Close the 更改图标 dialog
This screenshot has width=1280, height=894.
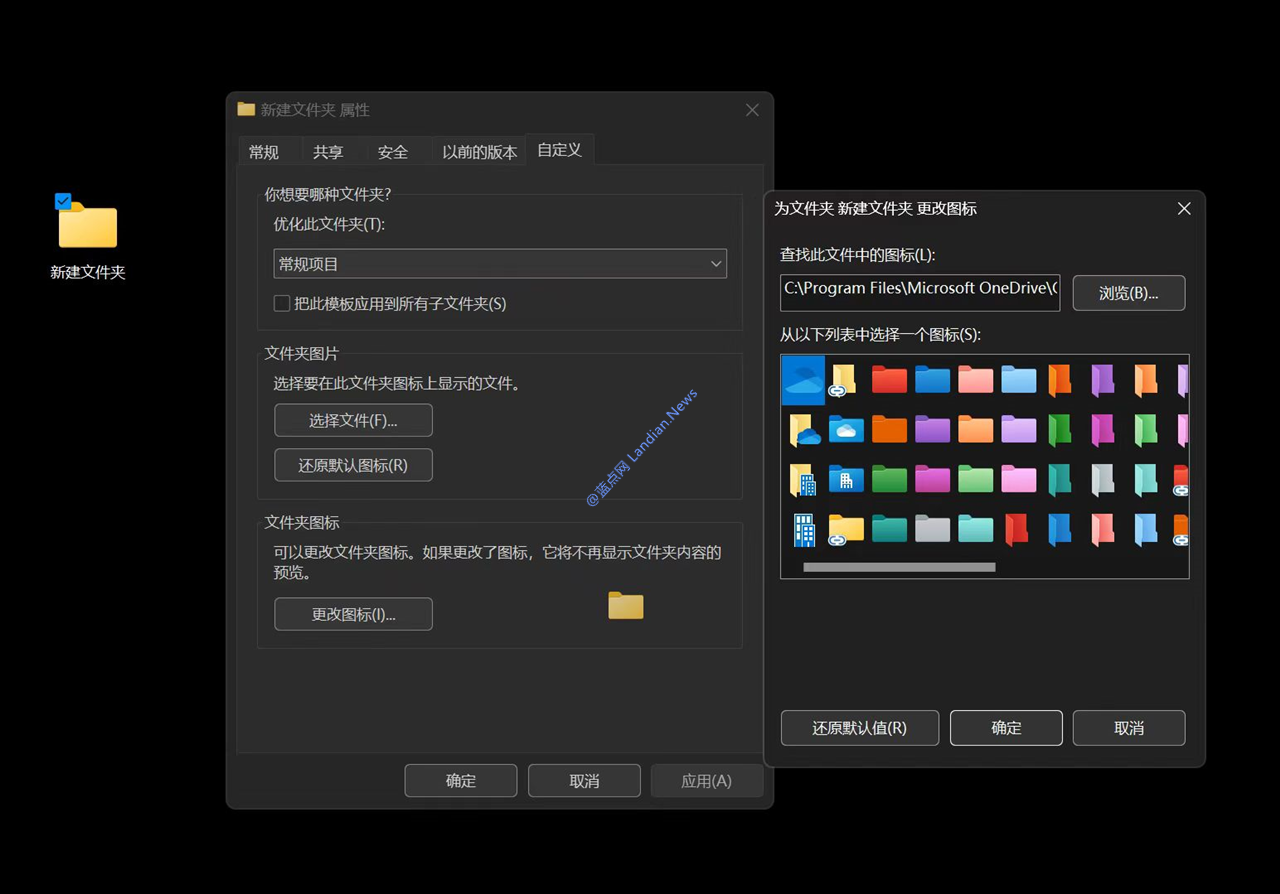coord(1184,209)
